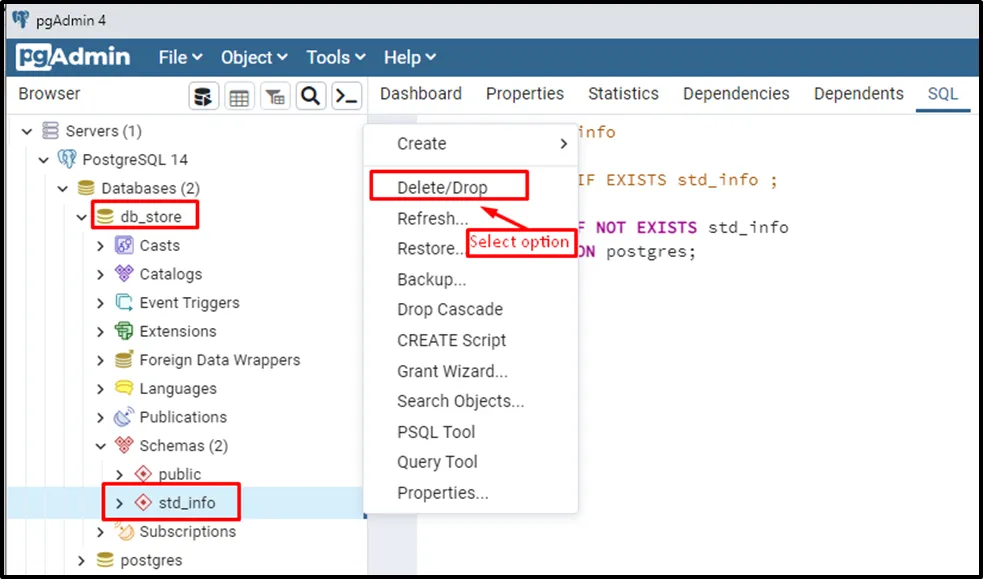Switch to the Dependencies tab
983x579 pixels.
click(736, 94)
